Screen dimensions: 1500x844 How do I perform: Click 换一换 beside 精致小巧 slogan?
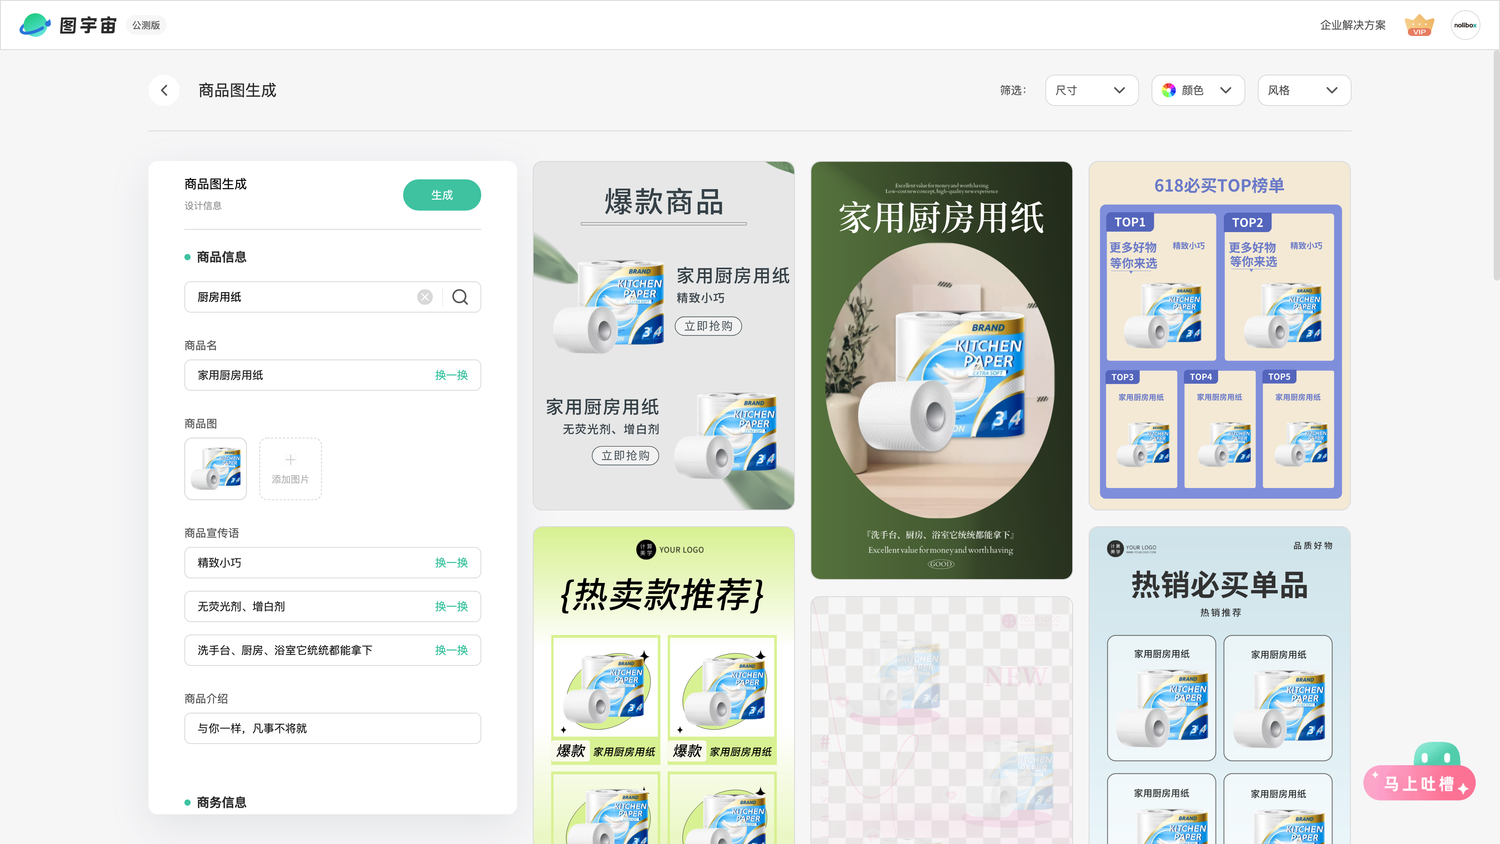pos(451,563)
